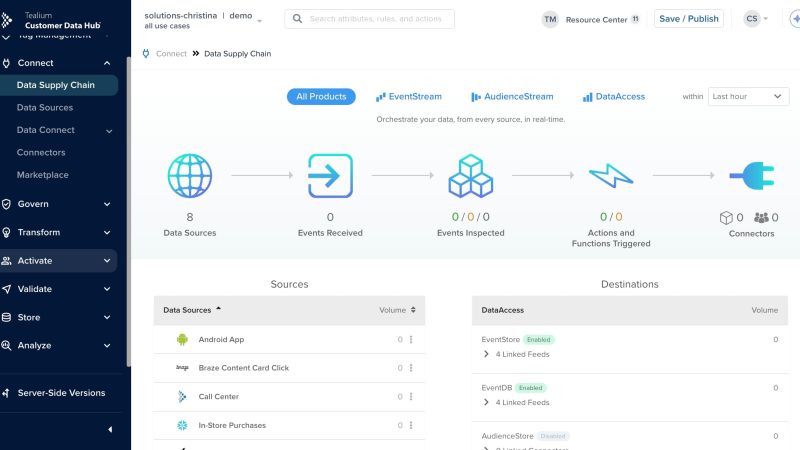Click the Actions lightning bolt icon

point(610,176)
